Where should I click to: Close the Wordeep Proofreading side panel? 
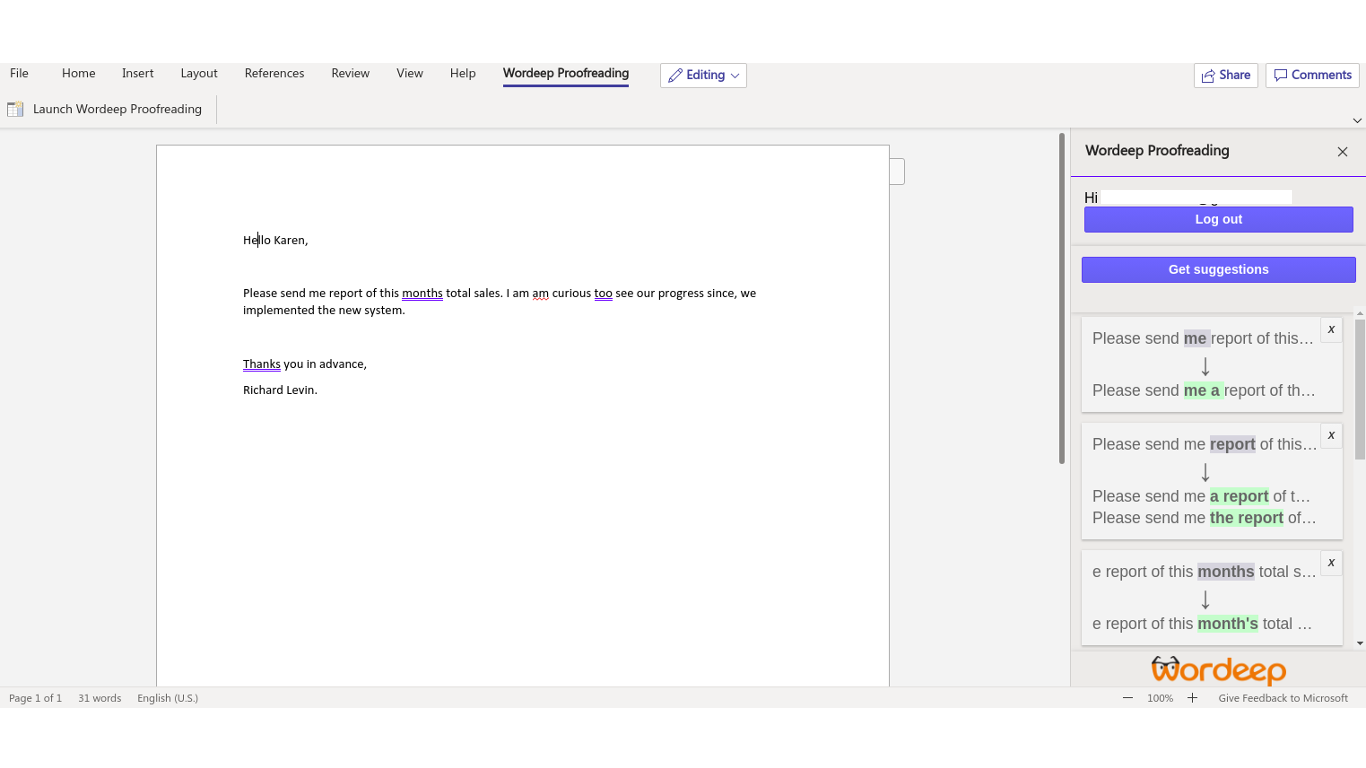[1342, 152]
